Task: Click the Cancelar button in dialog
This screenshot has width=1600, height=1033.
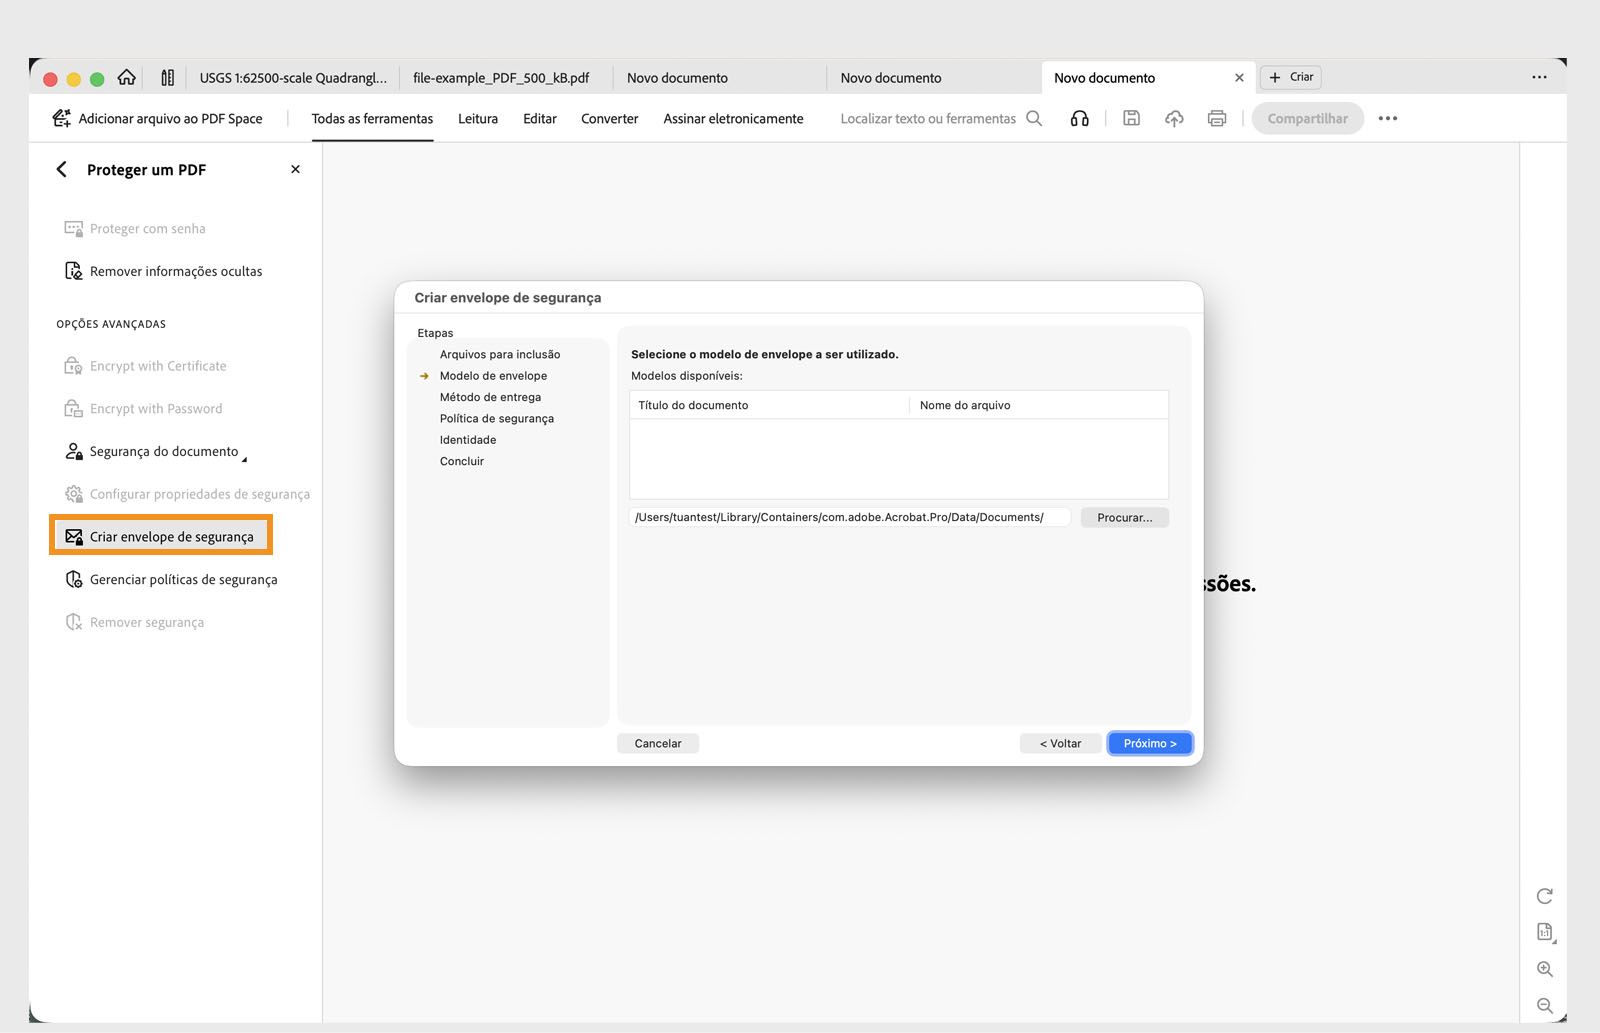Action: click(658, 743)
